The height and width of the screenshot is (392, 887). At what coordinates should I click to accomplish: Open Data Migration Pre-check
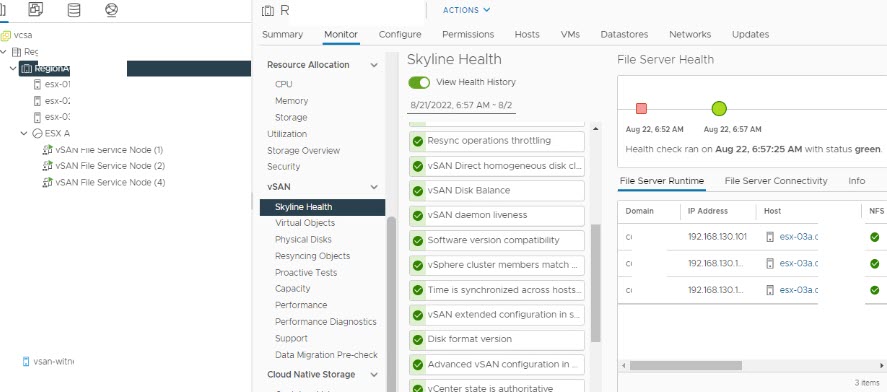326,355
